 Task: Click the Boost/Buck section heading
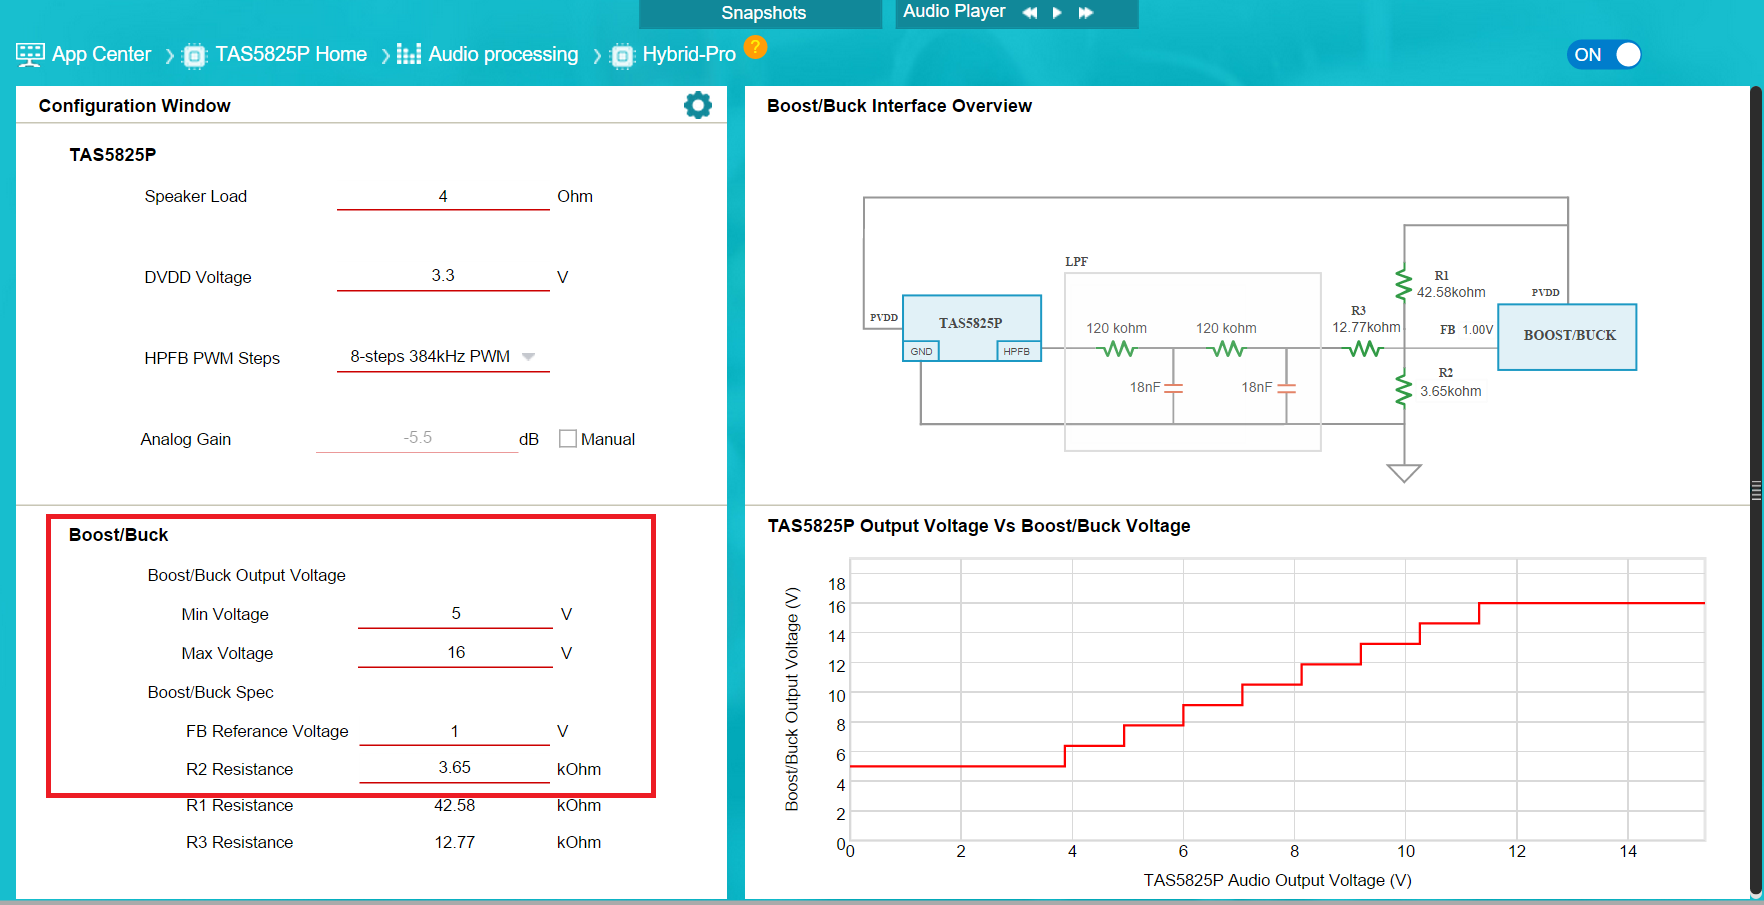[118, 535]
